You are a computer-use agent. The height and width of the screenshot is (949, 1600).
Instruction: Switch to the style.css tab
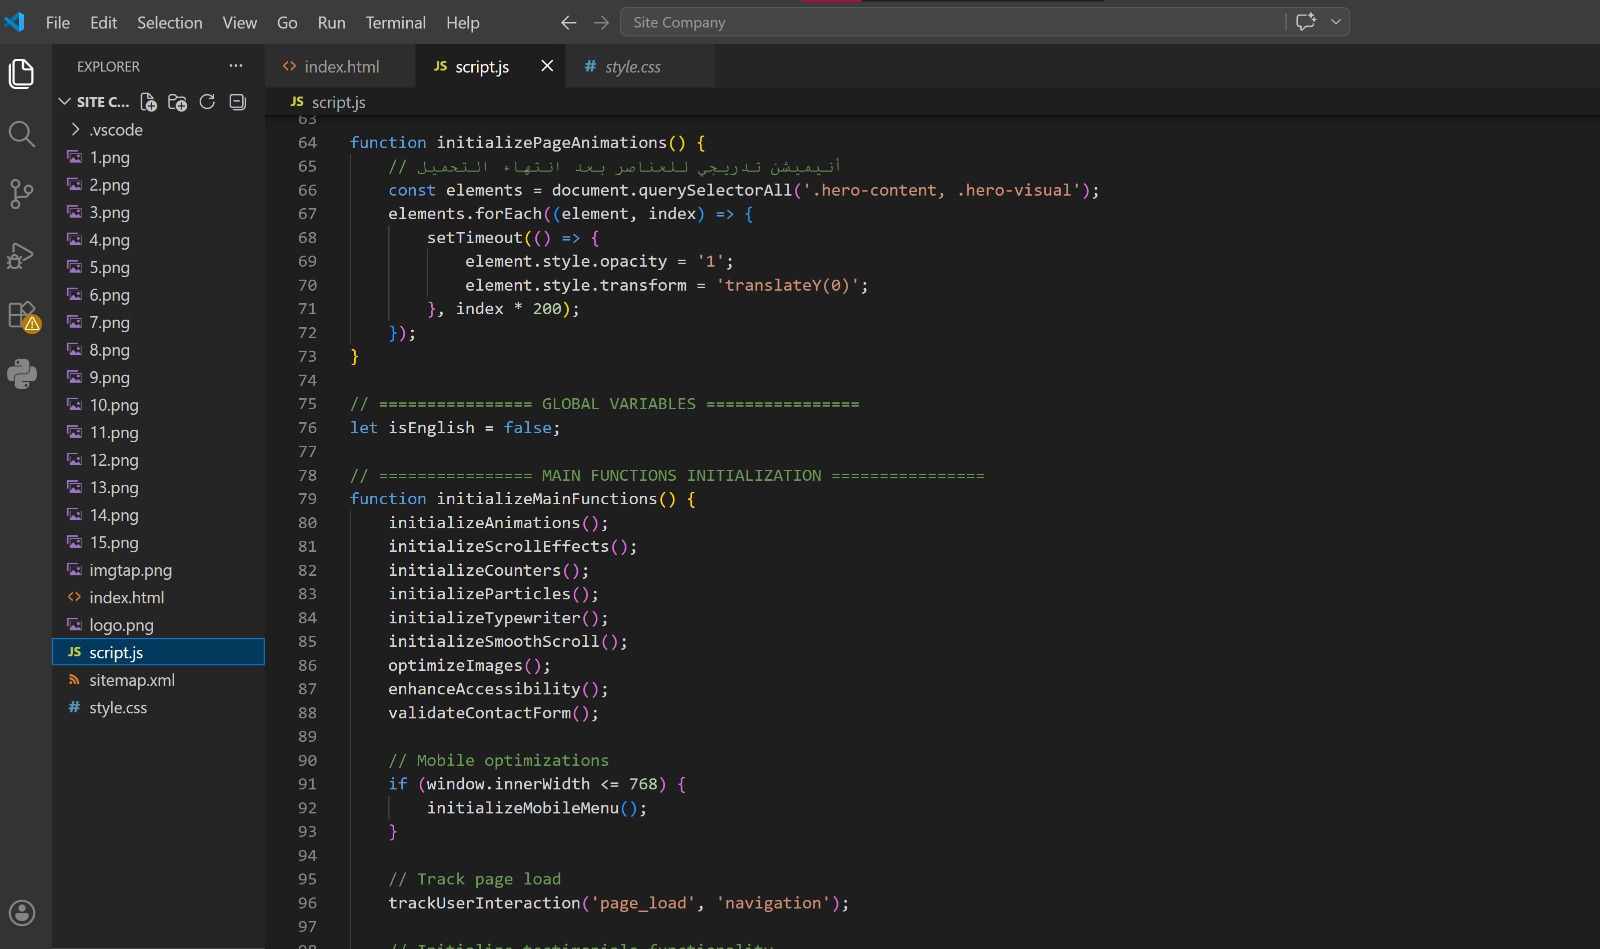coord(632,67)
